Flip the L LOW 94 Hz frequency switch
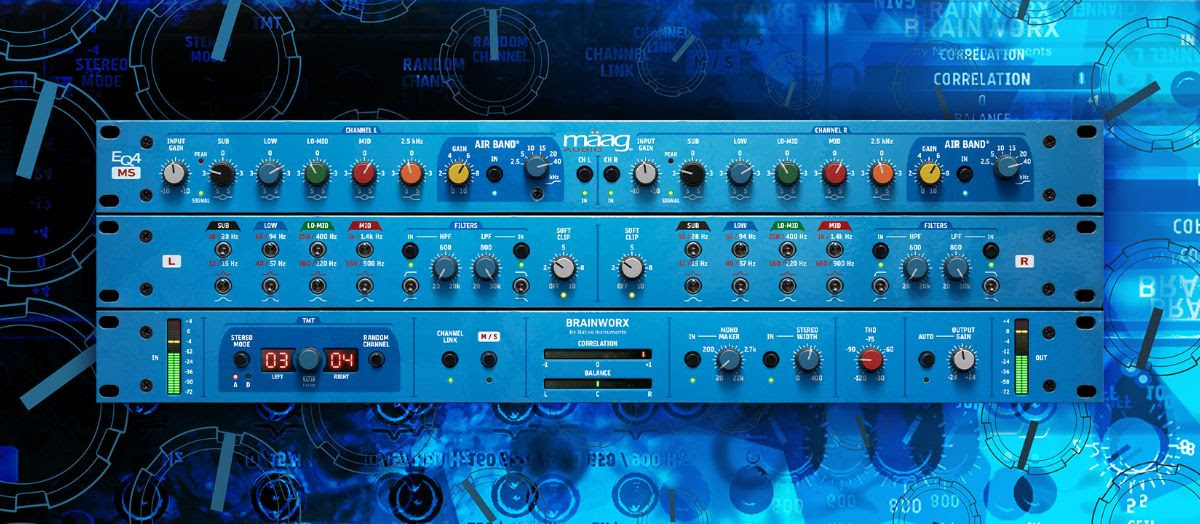1200x524 pixels. coord(269,250)
